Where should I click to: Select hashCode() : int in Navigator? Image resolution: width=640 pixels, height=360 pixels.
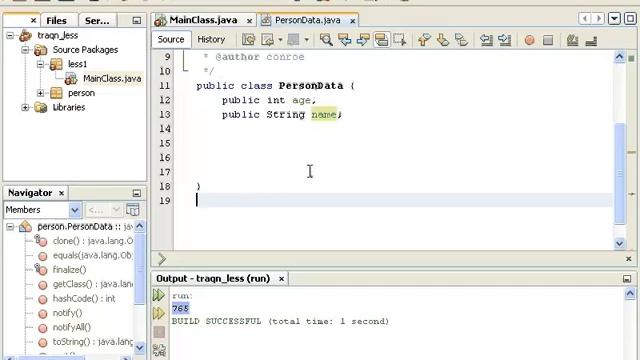pyautogui.click(x=84, y=298)
